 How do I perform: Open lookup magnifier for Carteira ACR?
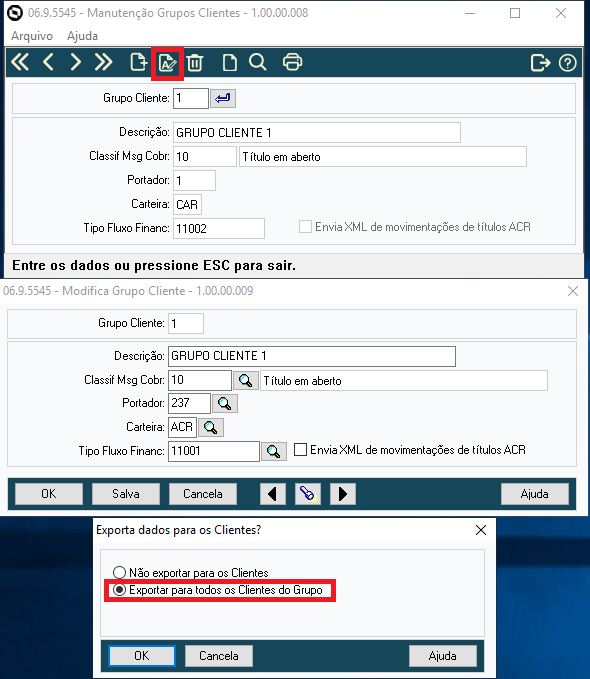coord(211,427)
